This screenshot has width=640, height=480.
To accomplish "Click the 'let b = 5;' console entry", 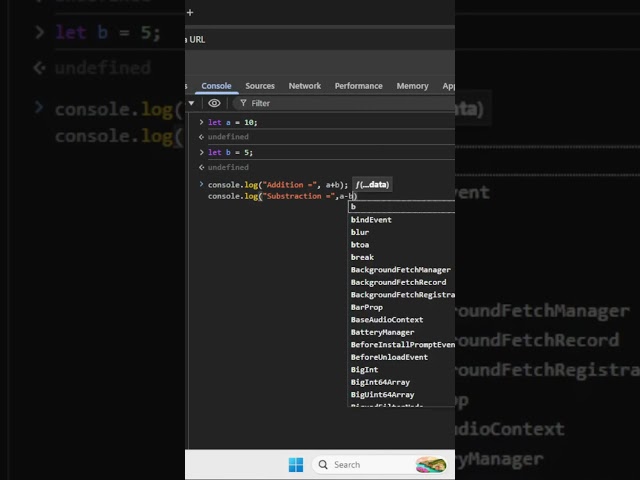I will click(230, 152).
